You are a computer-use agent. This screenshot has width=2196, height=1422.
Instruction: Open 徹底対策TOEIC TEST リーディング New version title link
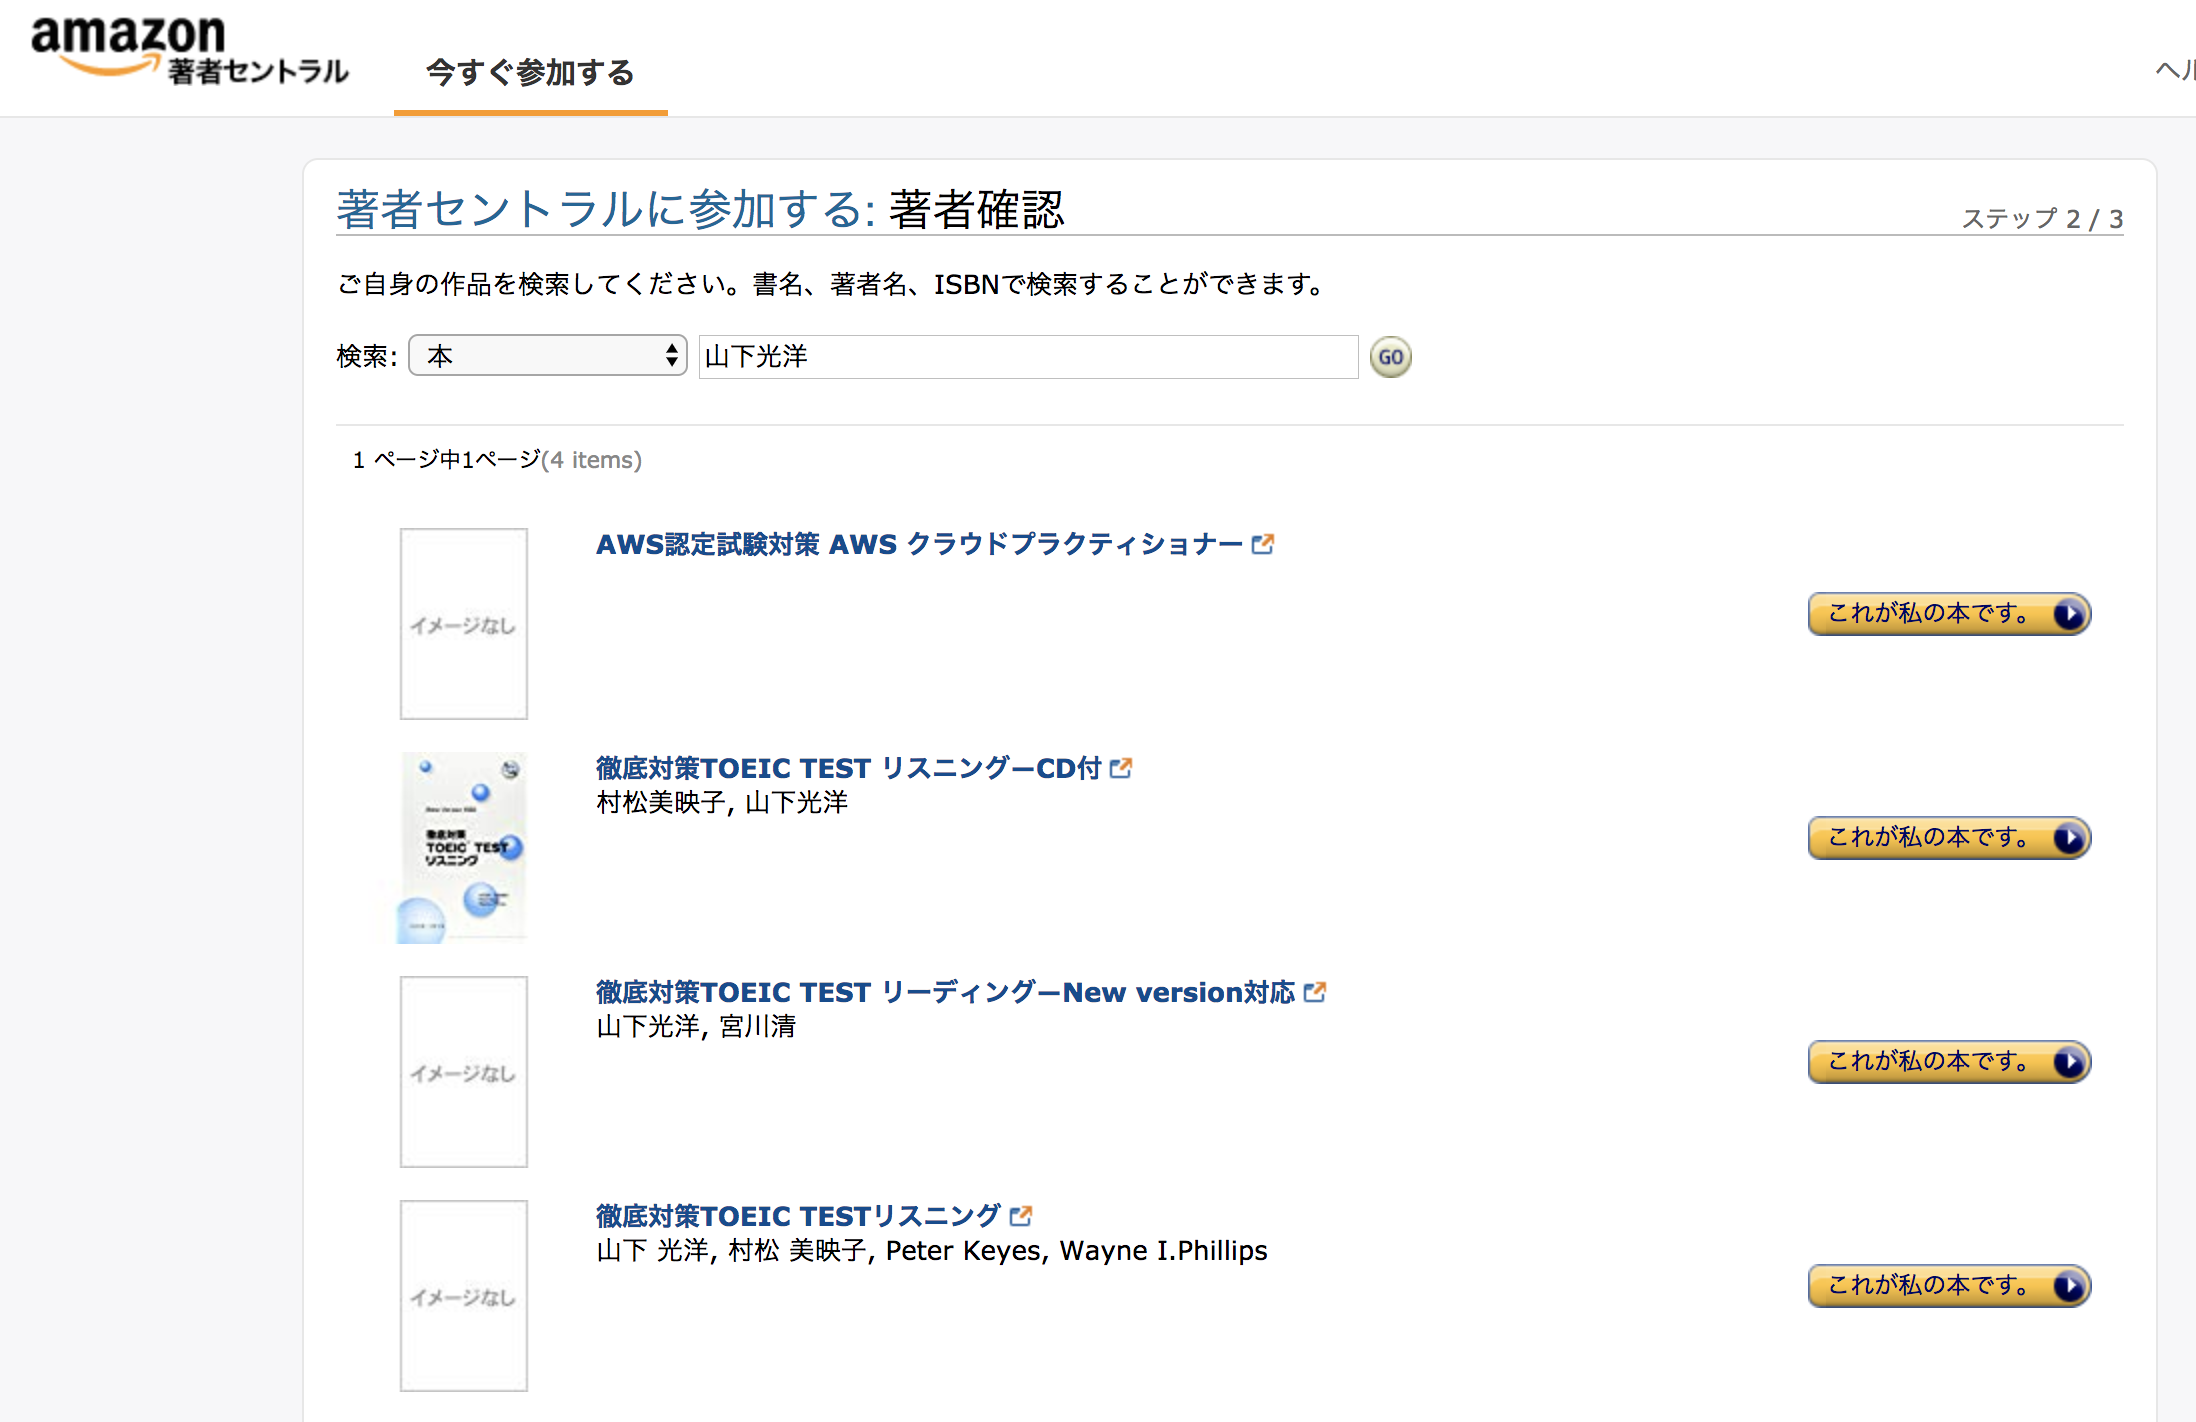[945, 992]
